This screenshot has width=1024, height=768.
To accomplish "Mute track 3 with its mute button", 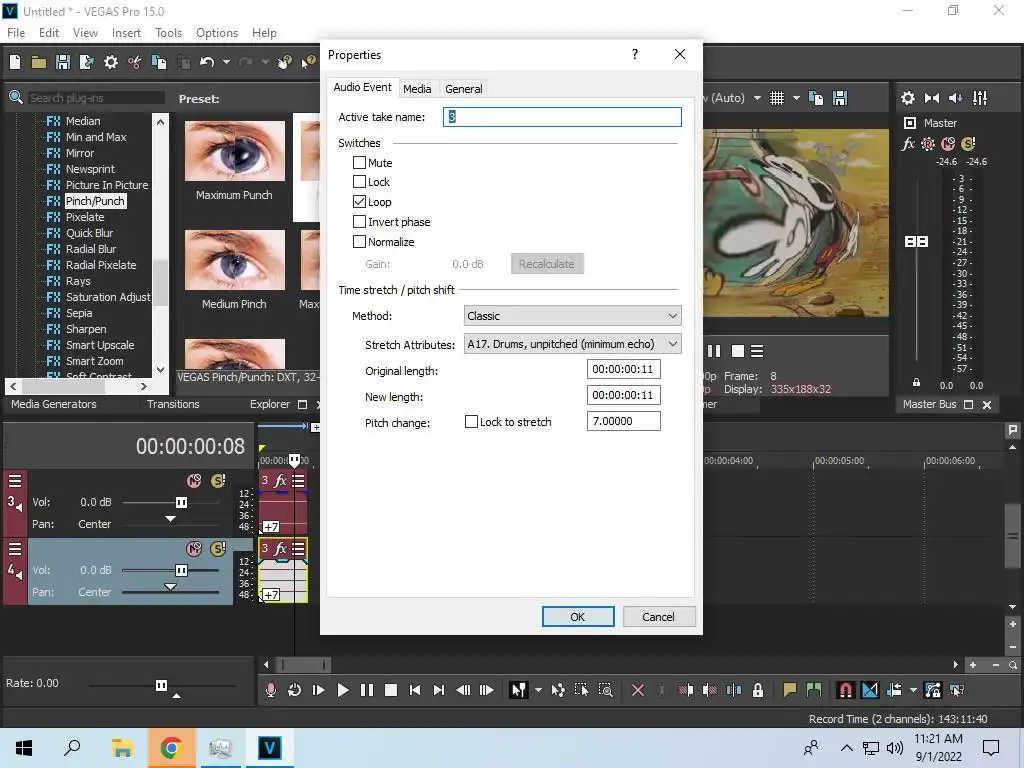I will [x=194, y=481].
